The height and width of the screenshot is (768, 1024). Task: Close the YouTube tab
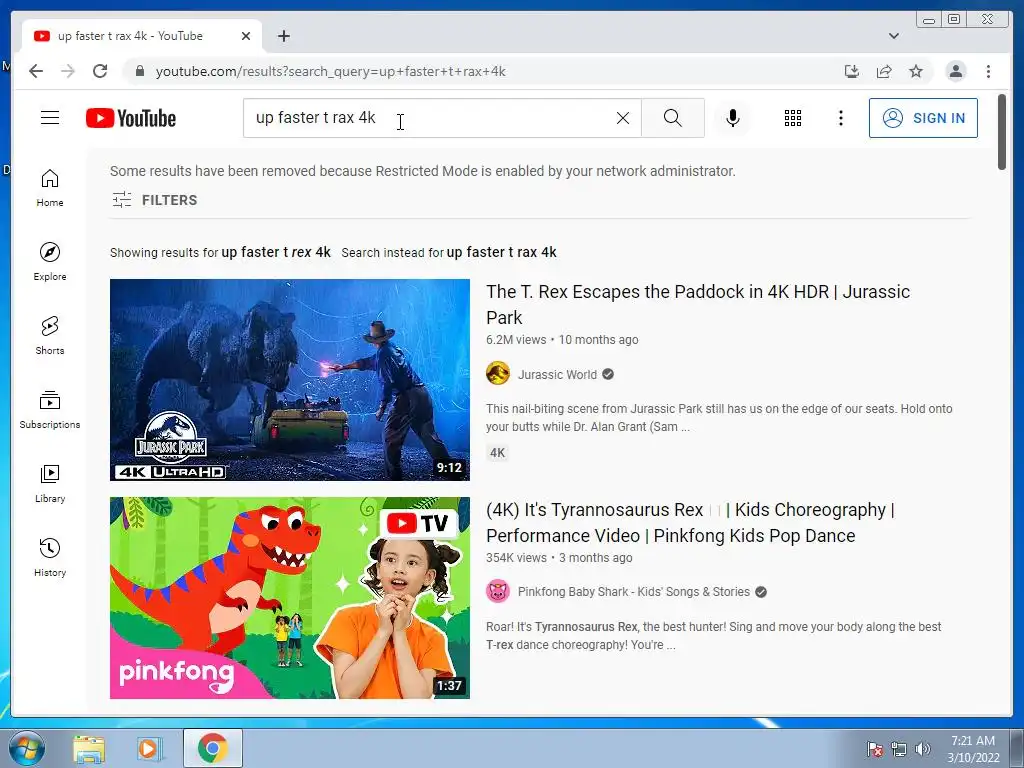tap(246, 36)
